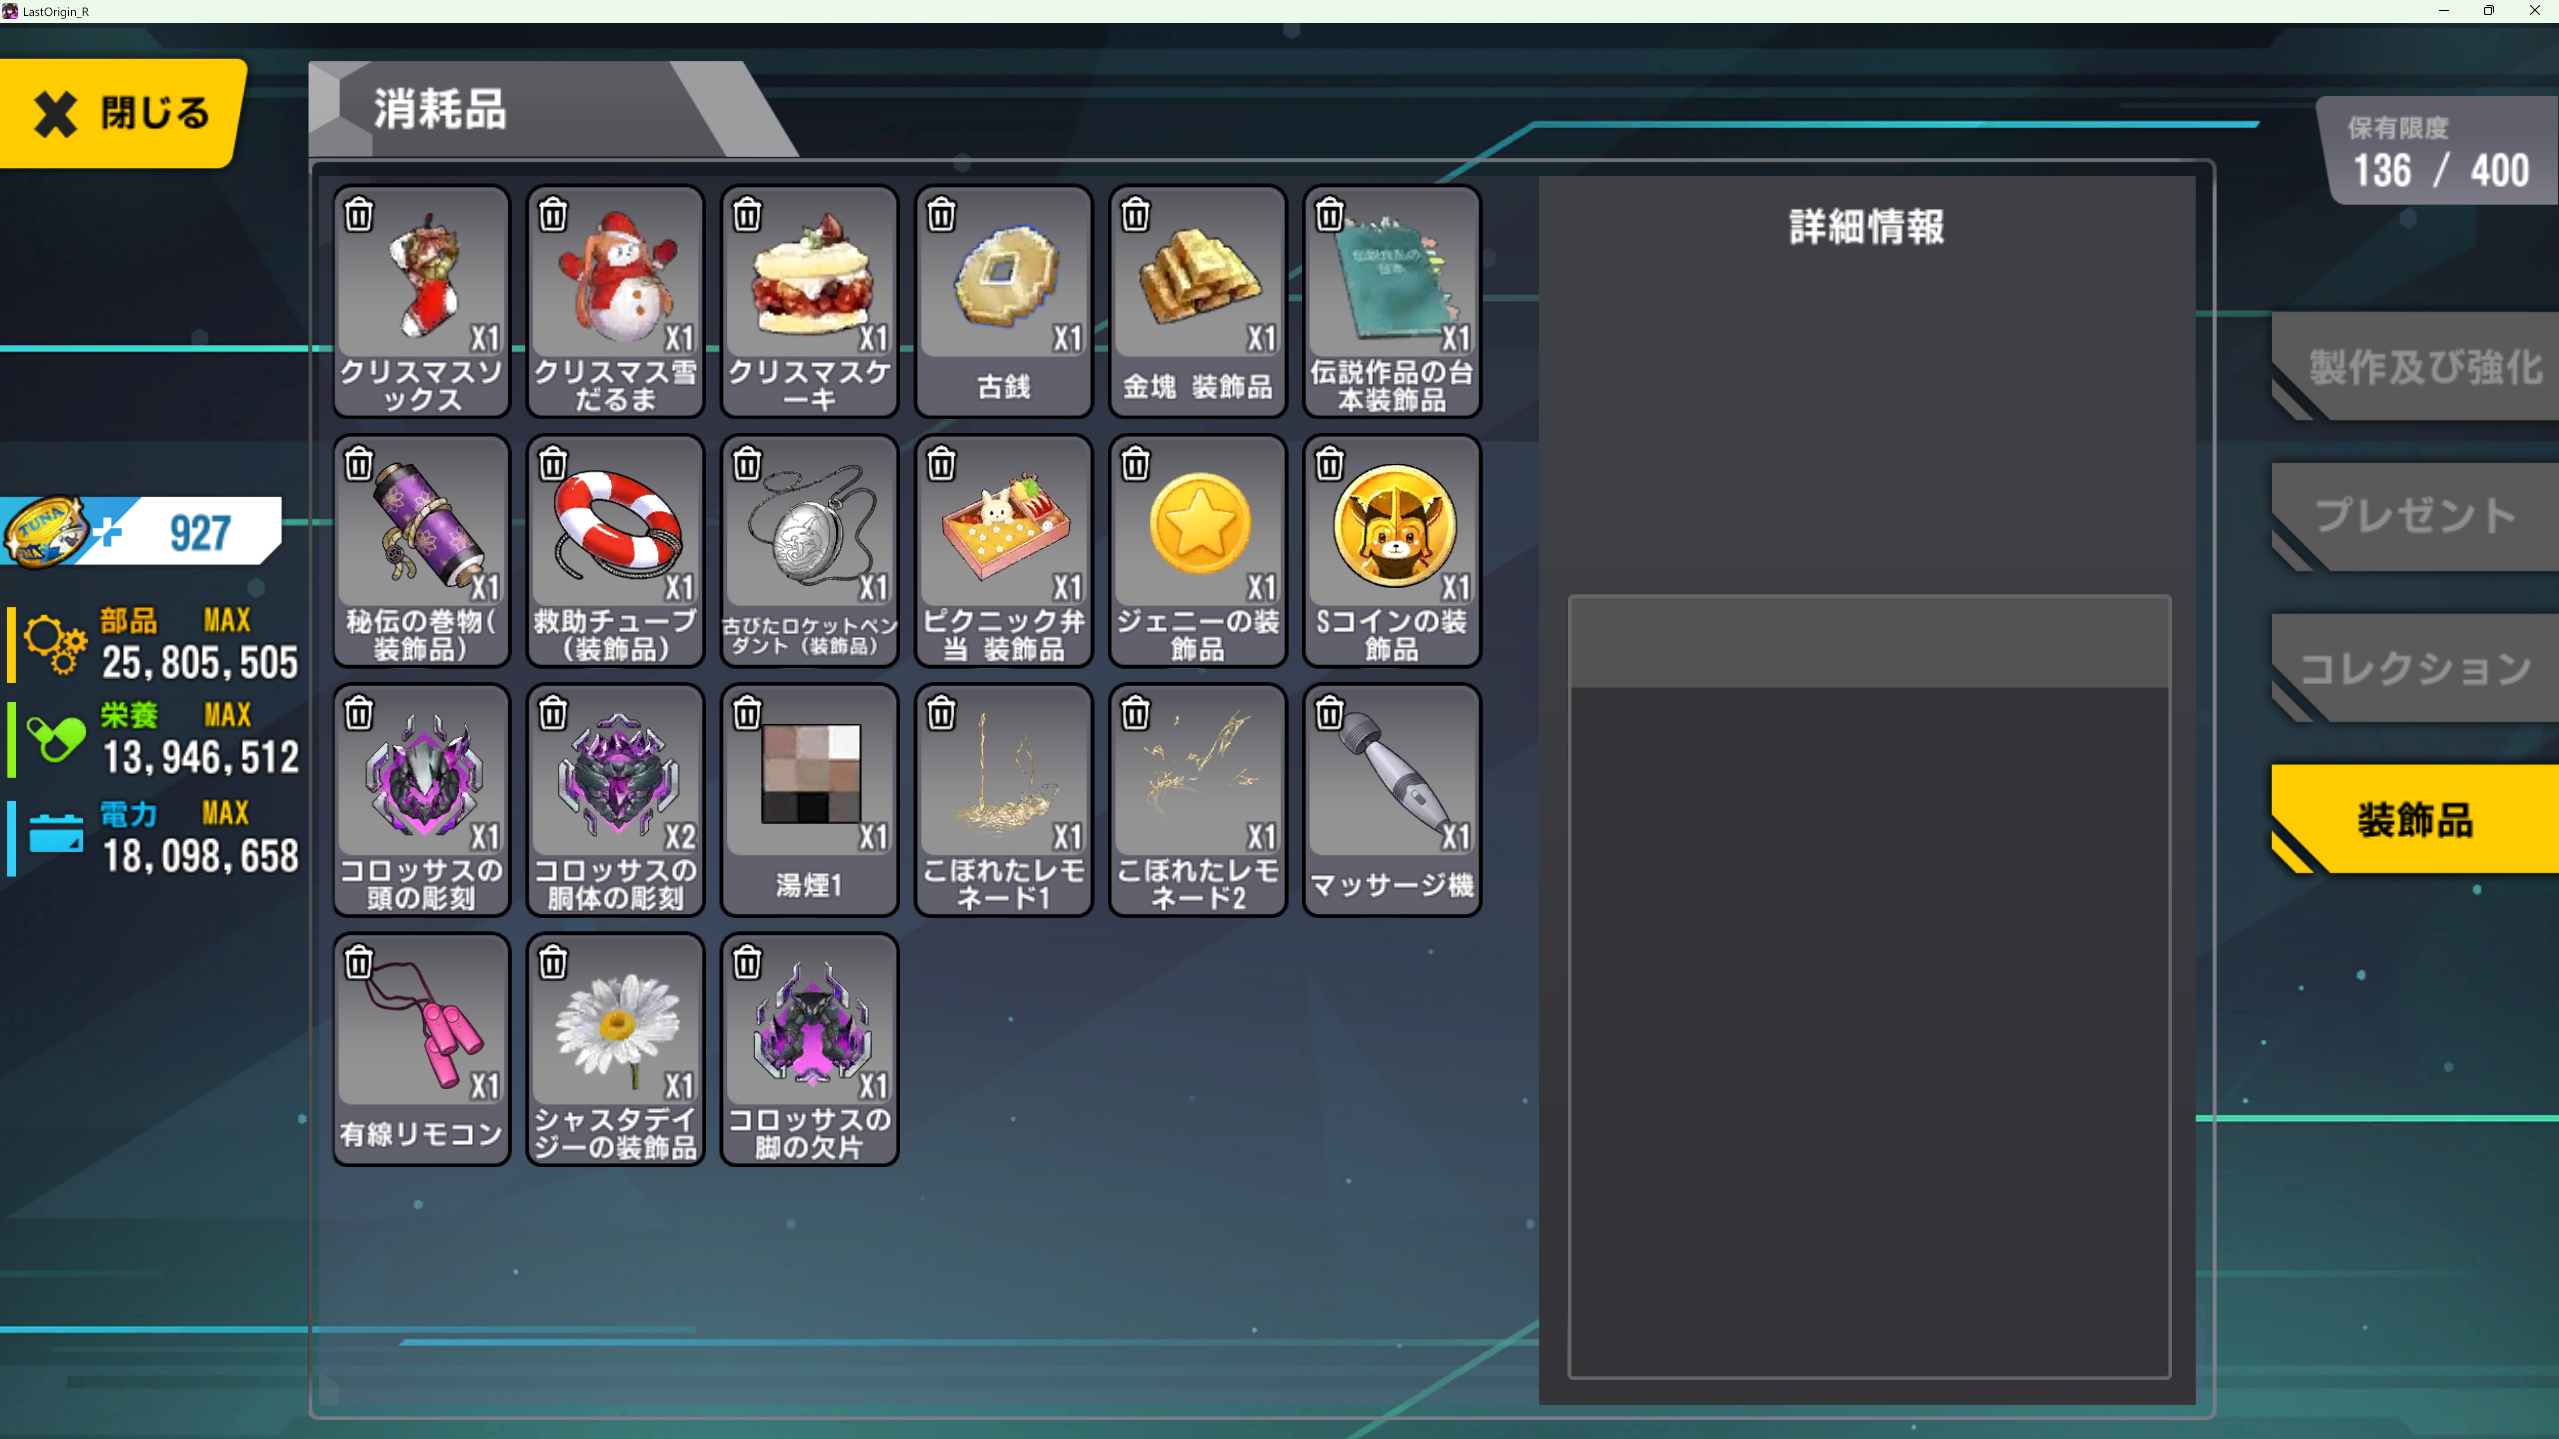Click trash icon on クリスマスケーキ
Screen dimensions: 2559x1439
(x=747, y=215)
